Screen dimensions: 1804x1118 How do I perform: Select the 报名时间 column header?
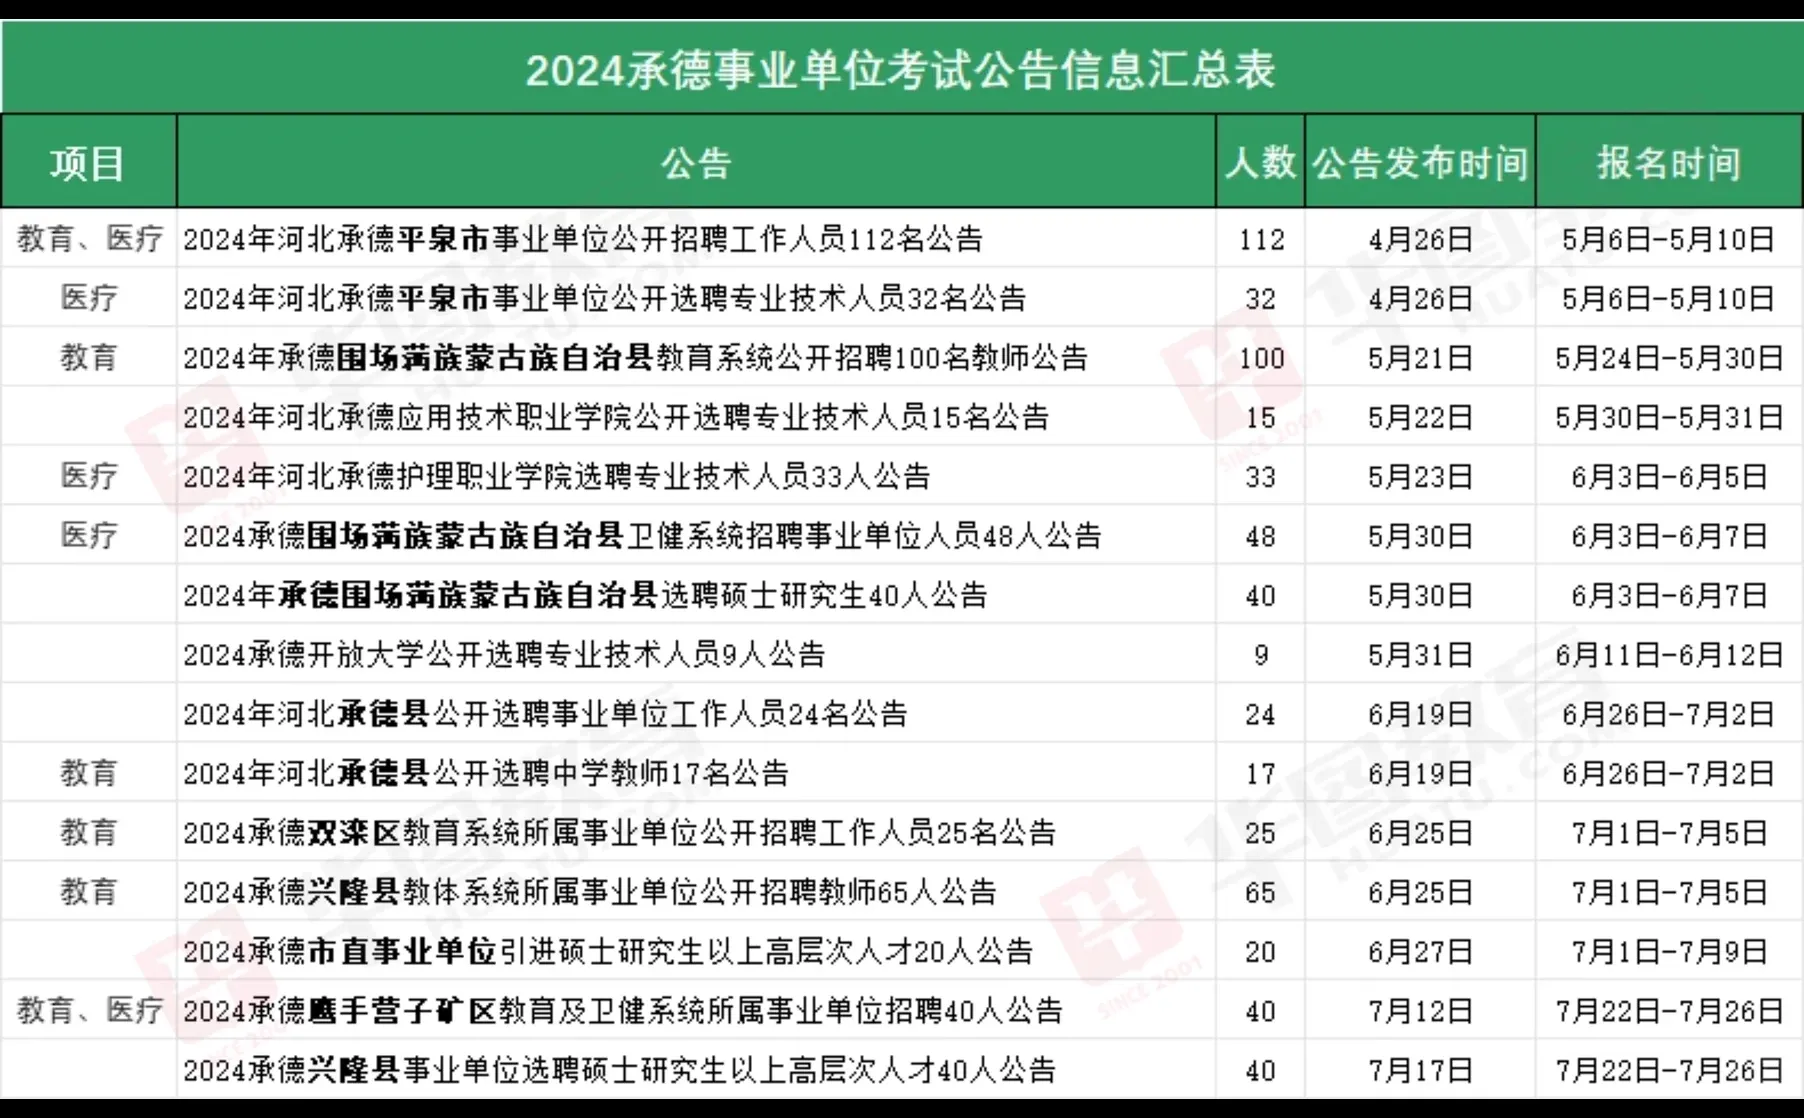(1668, 160)
